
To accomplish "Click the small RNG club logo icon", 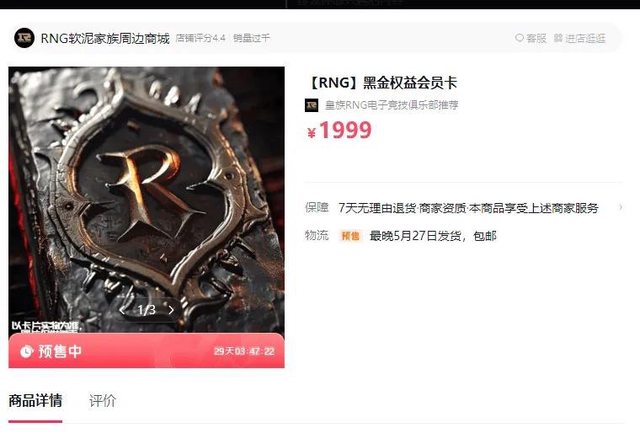I will (x=311, y=105).
